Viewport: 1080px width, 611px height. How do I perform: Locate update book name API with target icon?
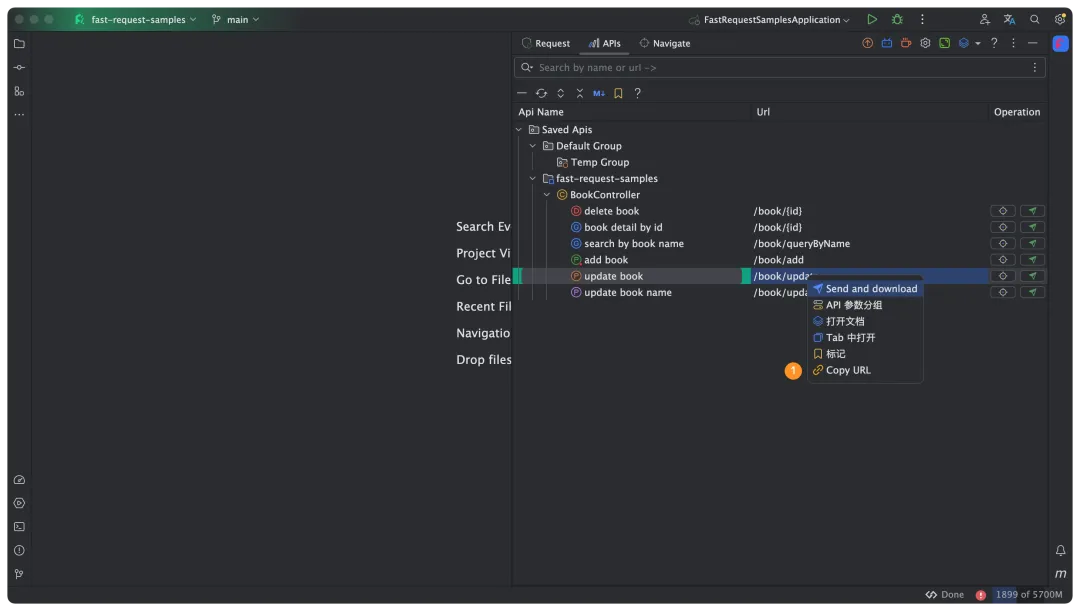(1003, 292)
